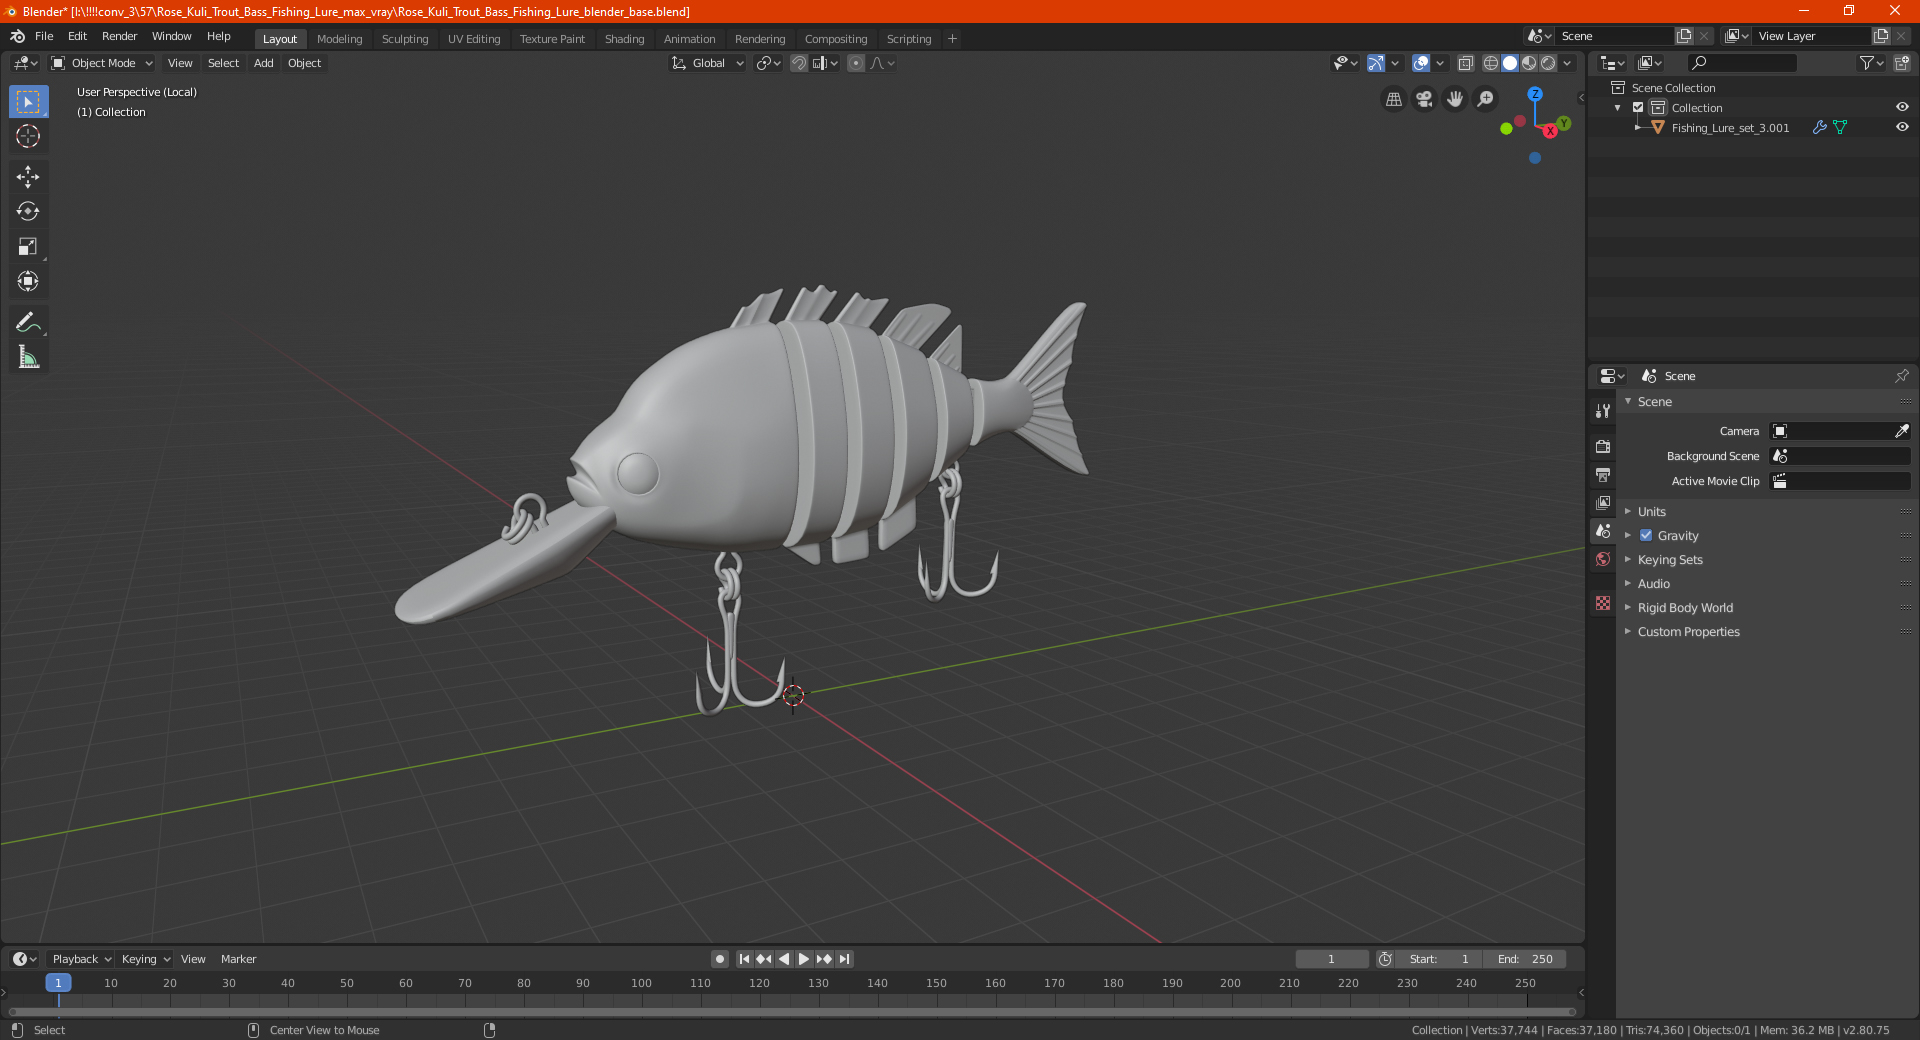Switch to the Sculpting workspace tab

click(x=405, y=39)
